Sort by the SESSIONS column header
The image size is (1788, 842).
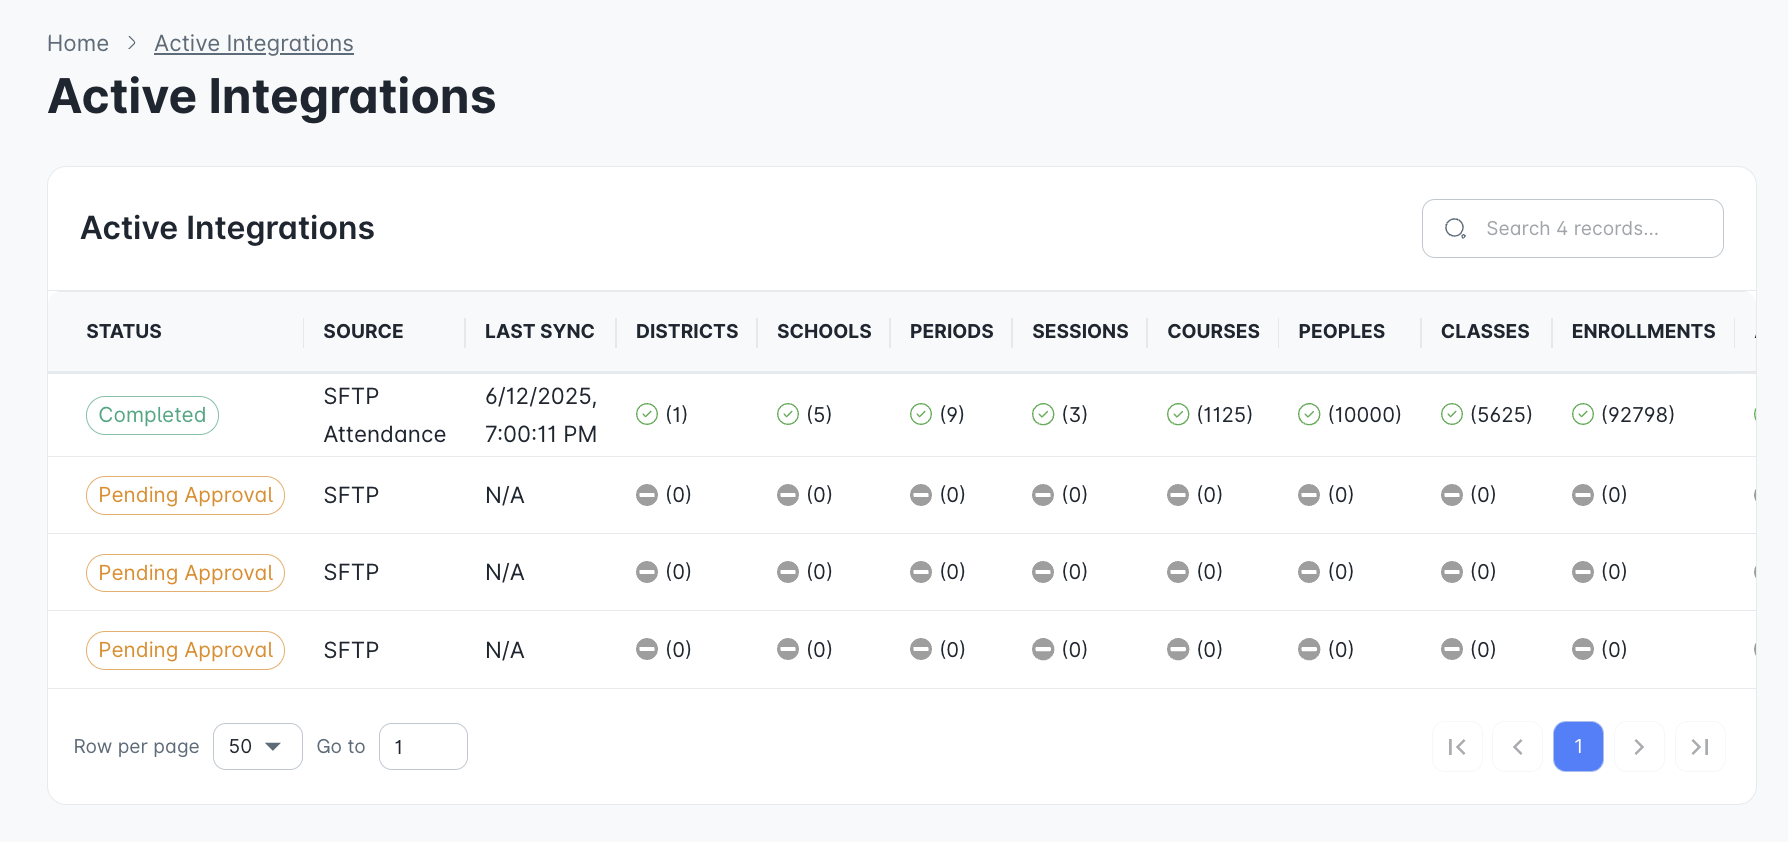tap(1080, 331)
